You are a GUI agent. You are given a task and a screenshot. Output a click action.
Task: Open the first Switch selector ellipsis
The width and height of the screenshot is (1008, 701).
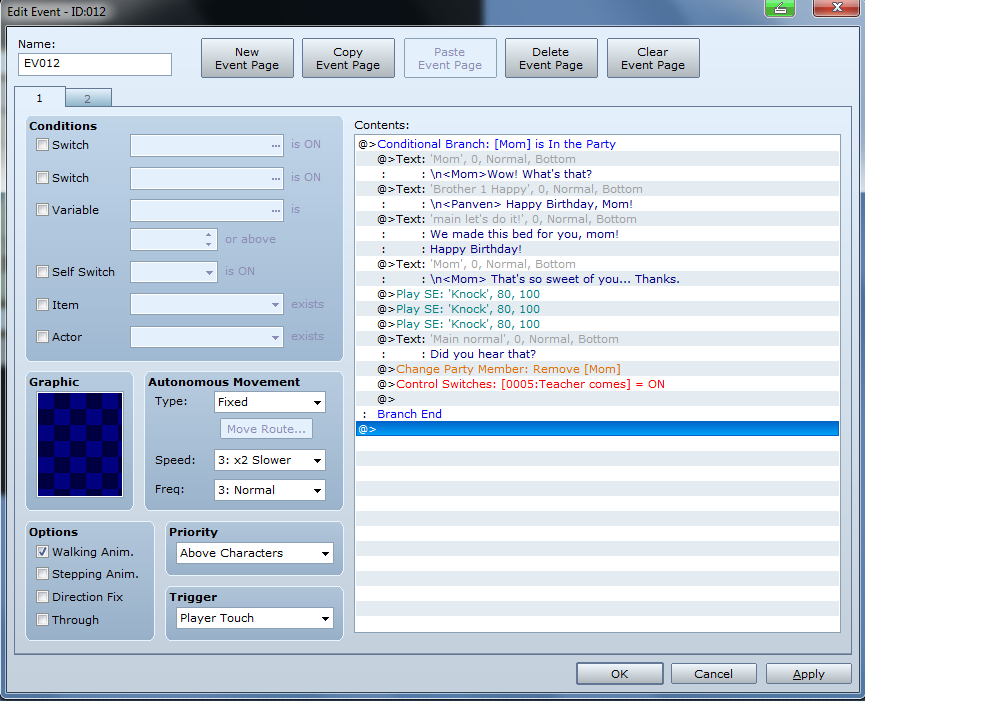tap(276, 145)
